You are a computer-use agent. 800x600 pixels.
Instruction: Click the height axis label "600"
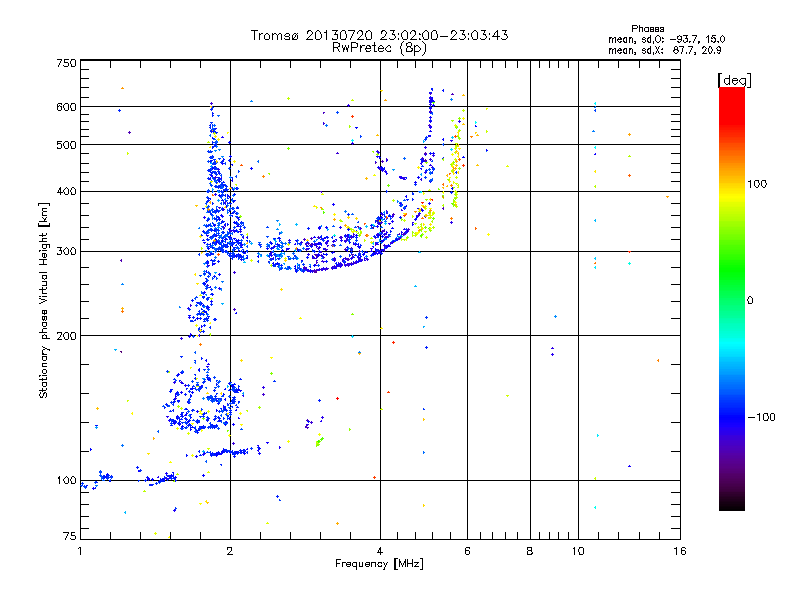click(66, 107)
